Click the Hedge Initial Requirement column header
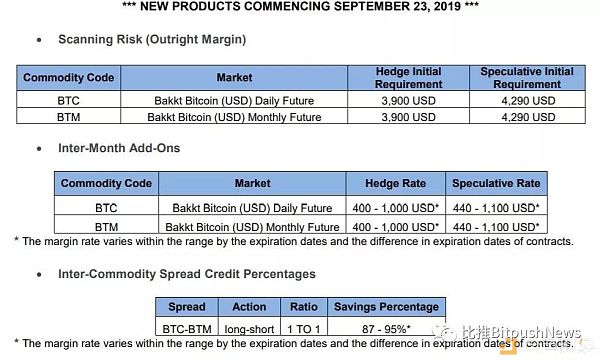The width and height of the screenshot is (600, 360). 408,78
